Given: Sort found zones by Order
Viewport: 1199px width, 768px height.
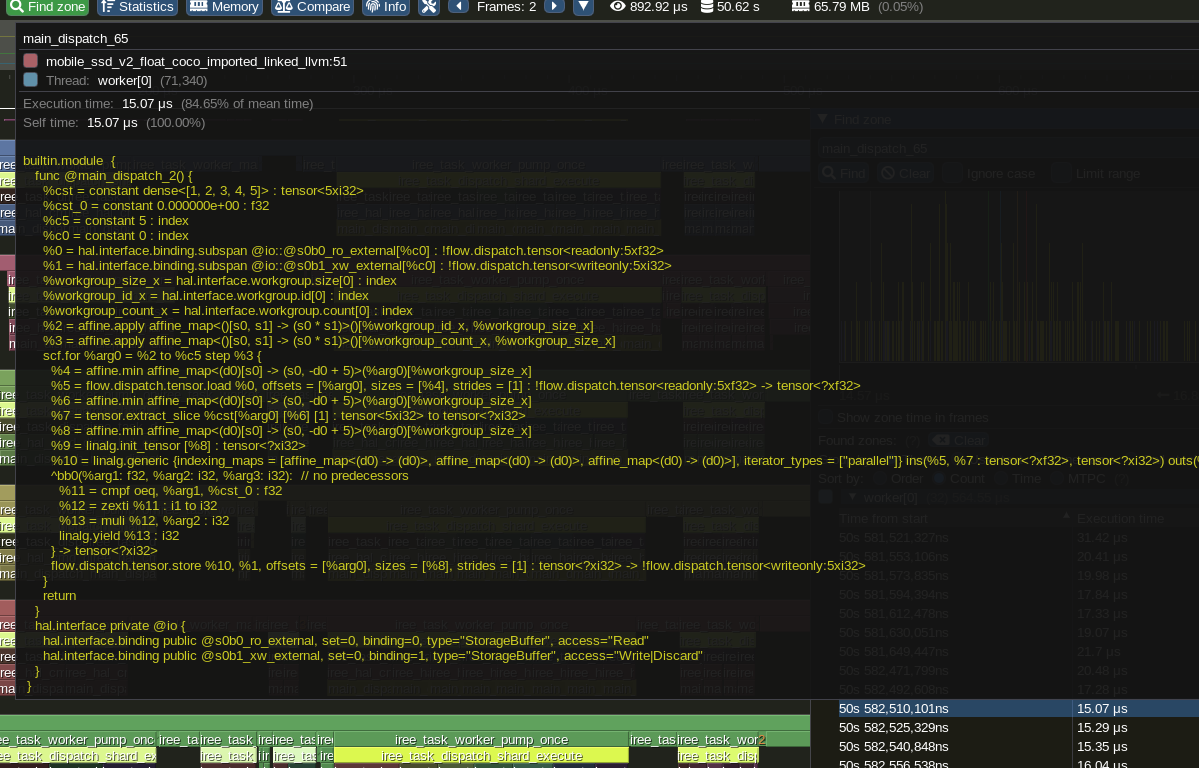Looking at the screenshot, I should point(880,479).
